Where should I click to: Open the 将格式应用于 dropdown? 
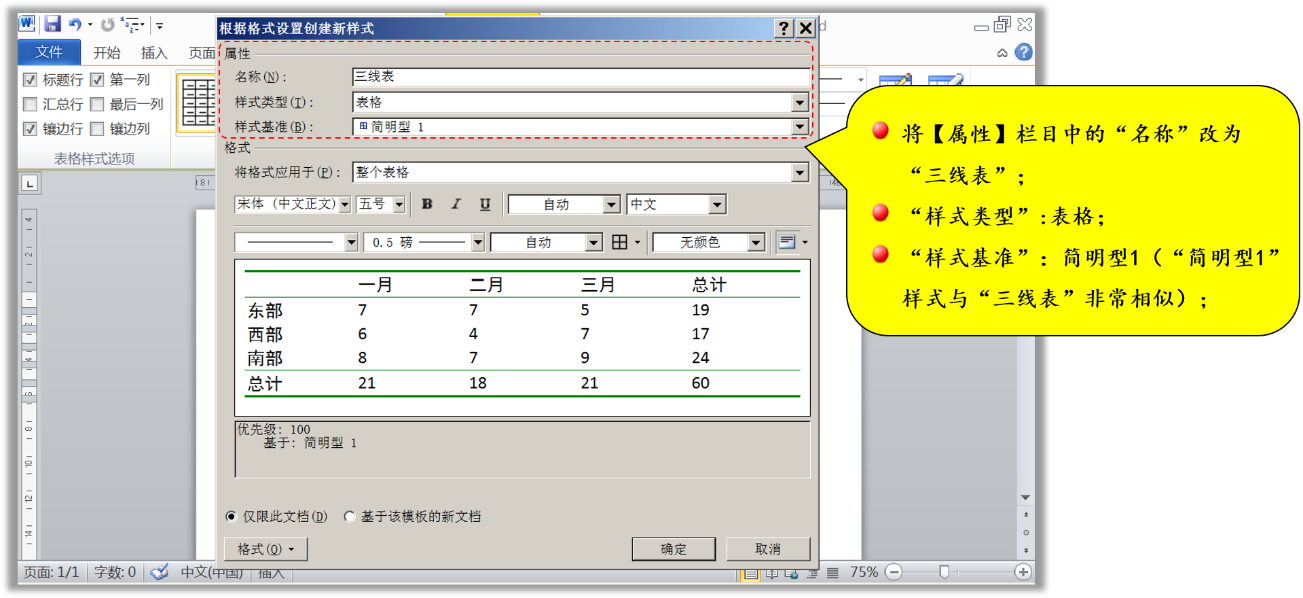point(799,172)
